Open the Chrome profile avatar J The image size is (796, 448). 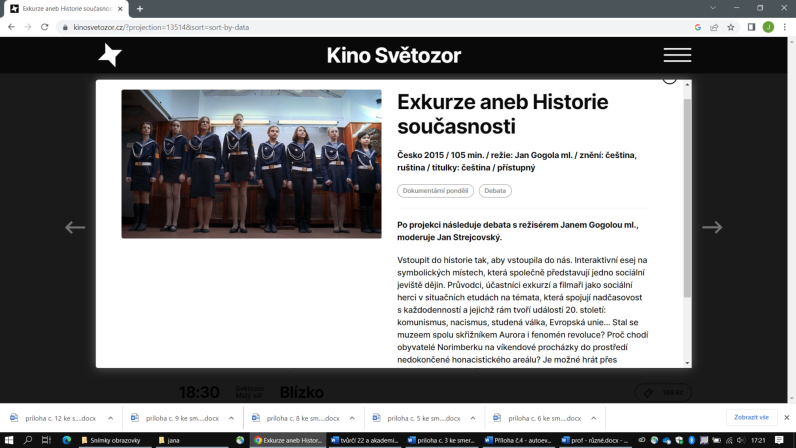pyautogui.click(x=768, y=27)
